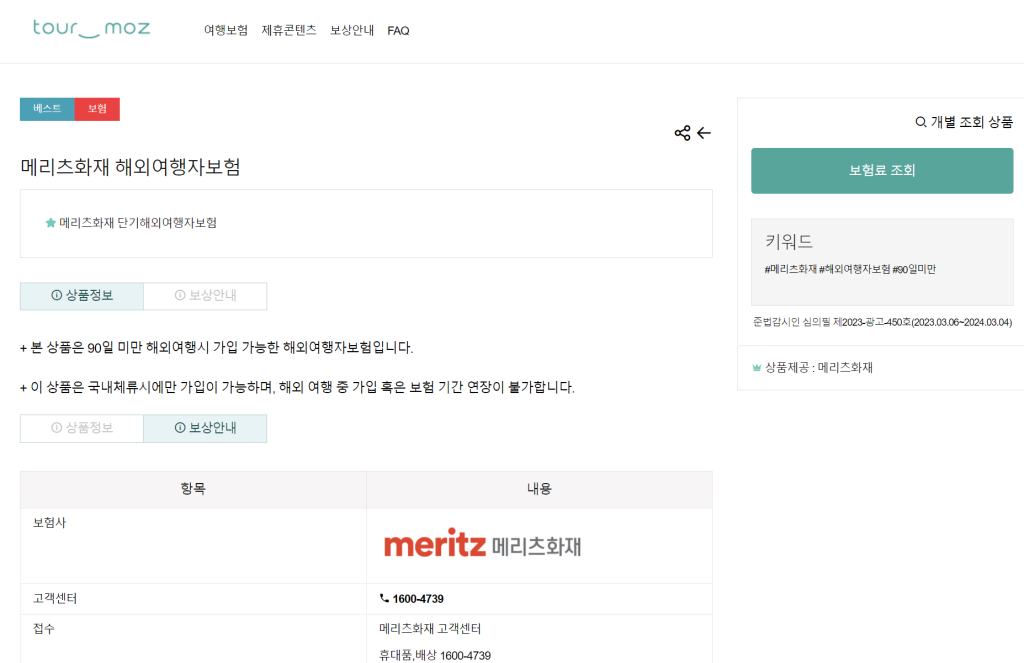The height and width of the screenshot is (663, 1024).
Task: Open the 보상안내 top menu item
Action: coord(352,30)
